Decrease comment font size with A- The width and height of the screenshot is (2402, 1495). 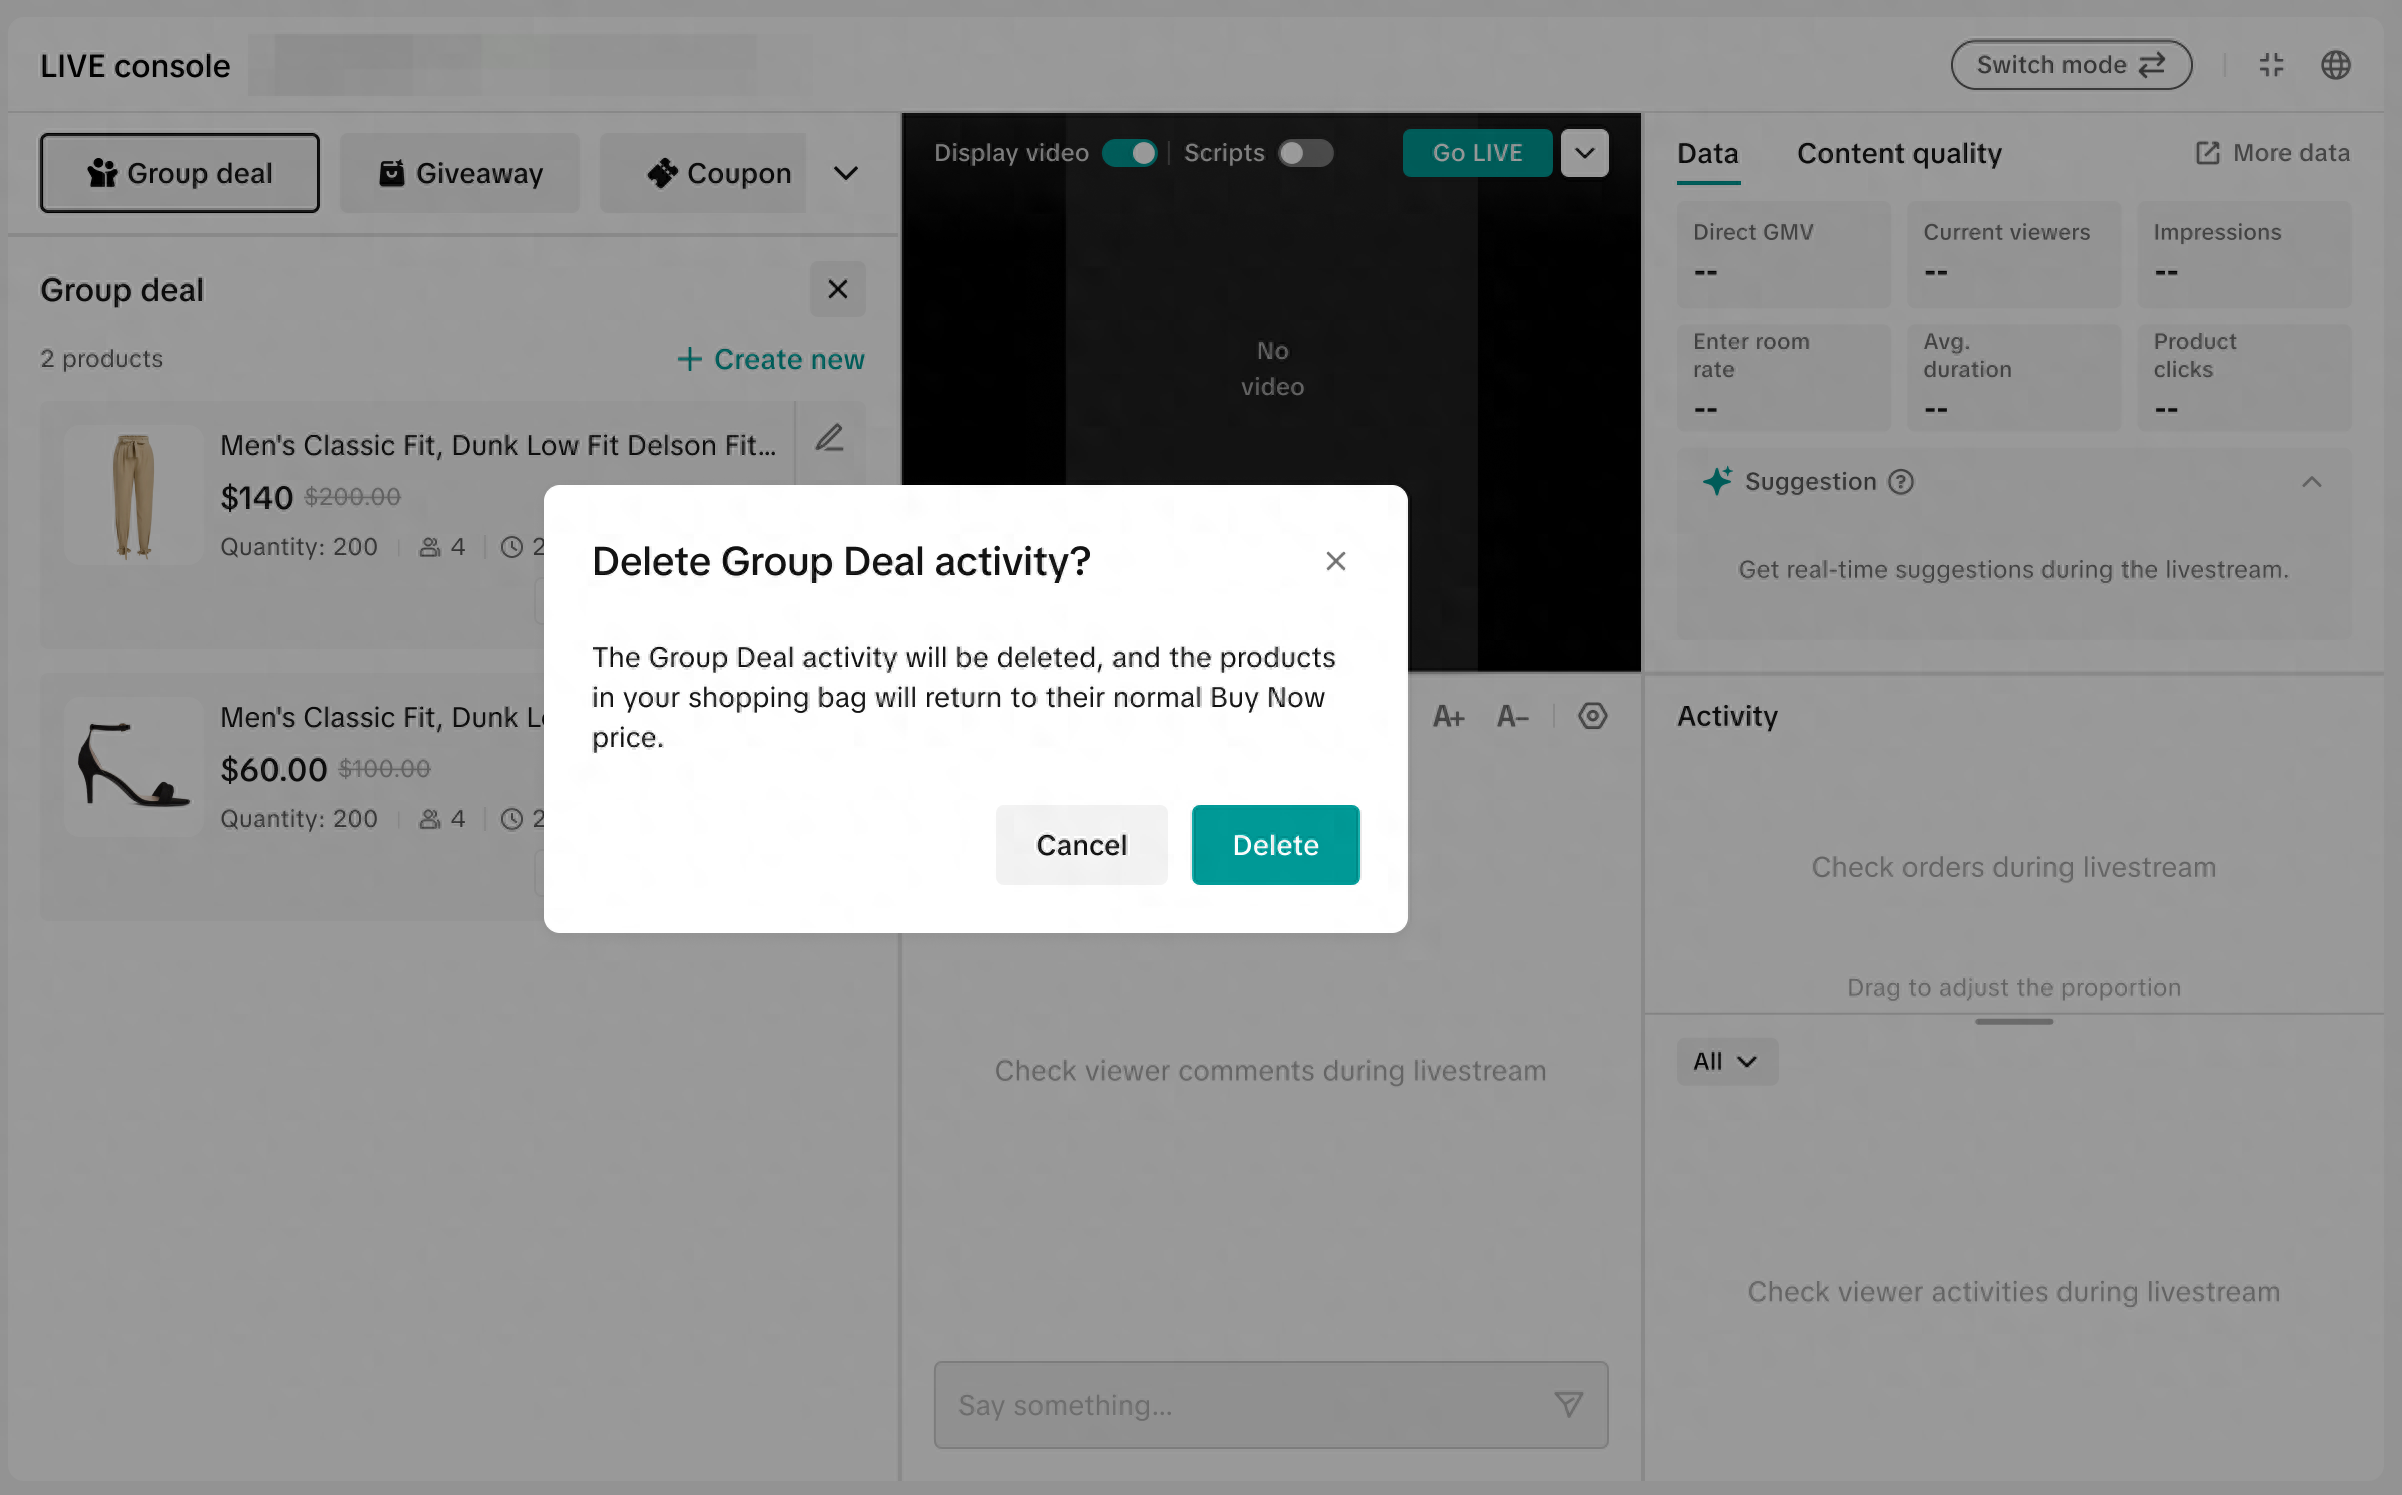point(1512,716)
